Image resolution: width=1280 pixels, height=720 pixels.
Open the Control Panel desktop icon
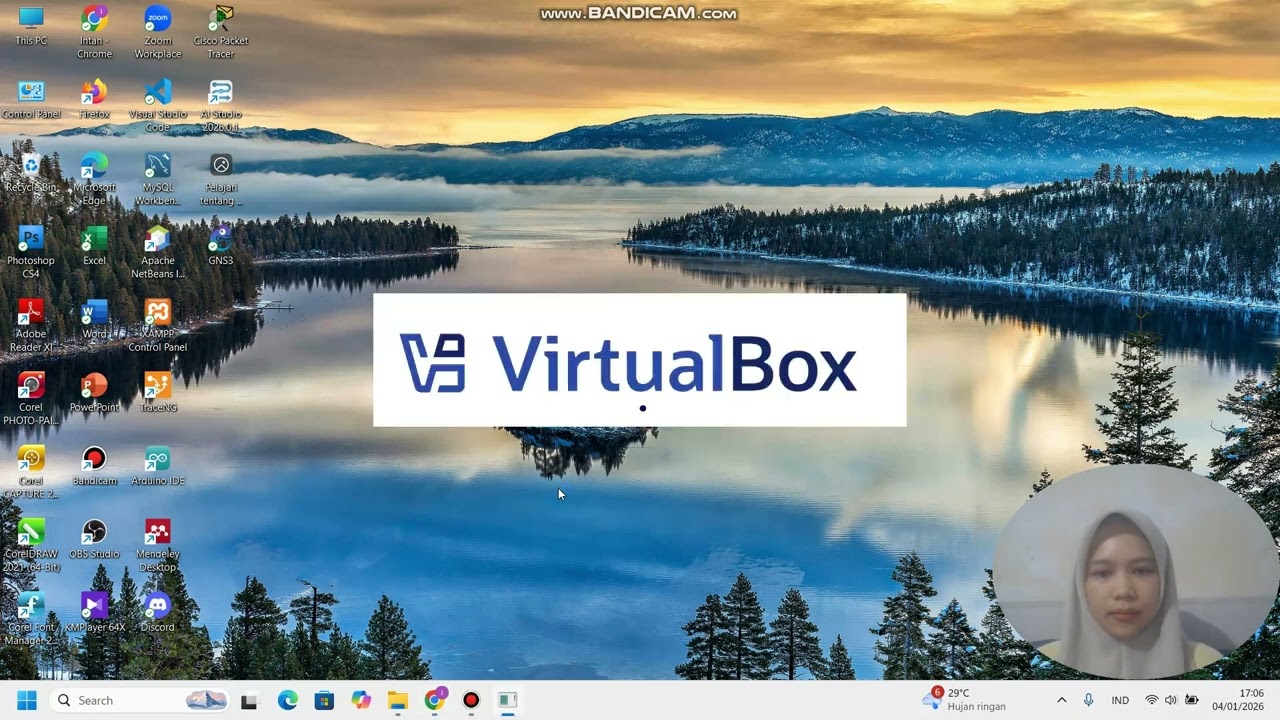pyautogui.click(x=31, y=100)
